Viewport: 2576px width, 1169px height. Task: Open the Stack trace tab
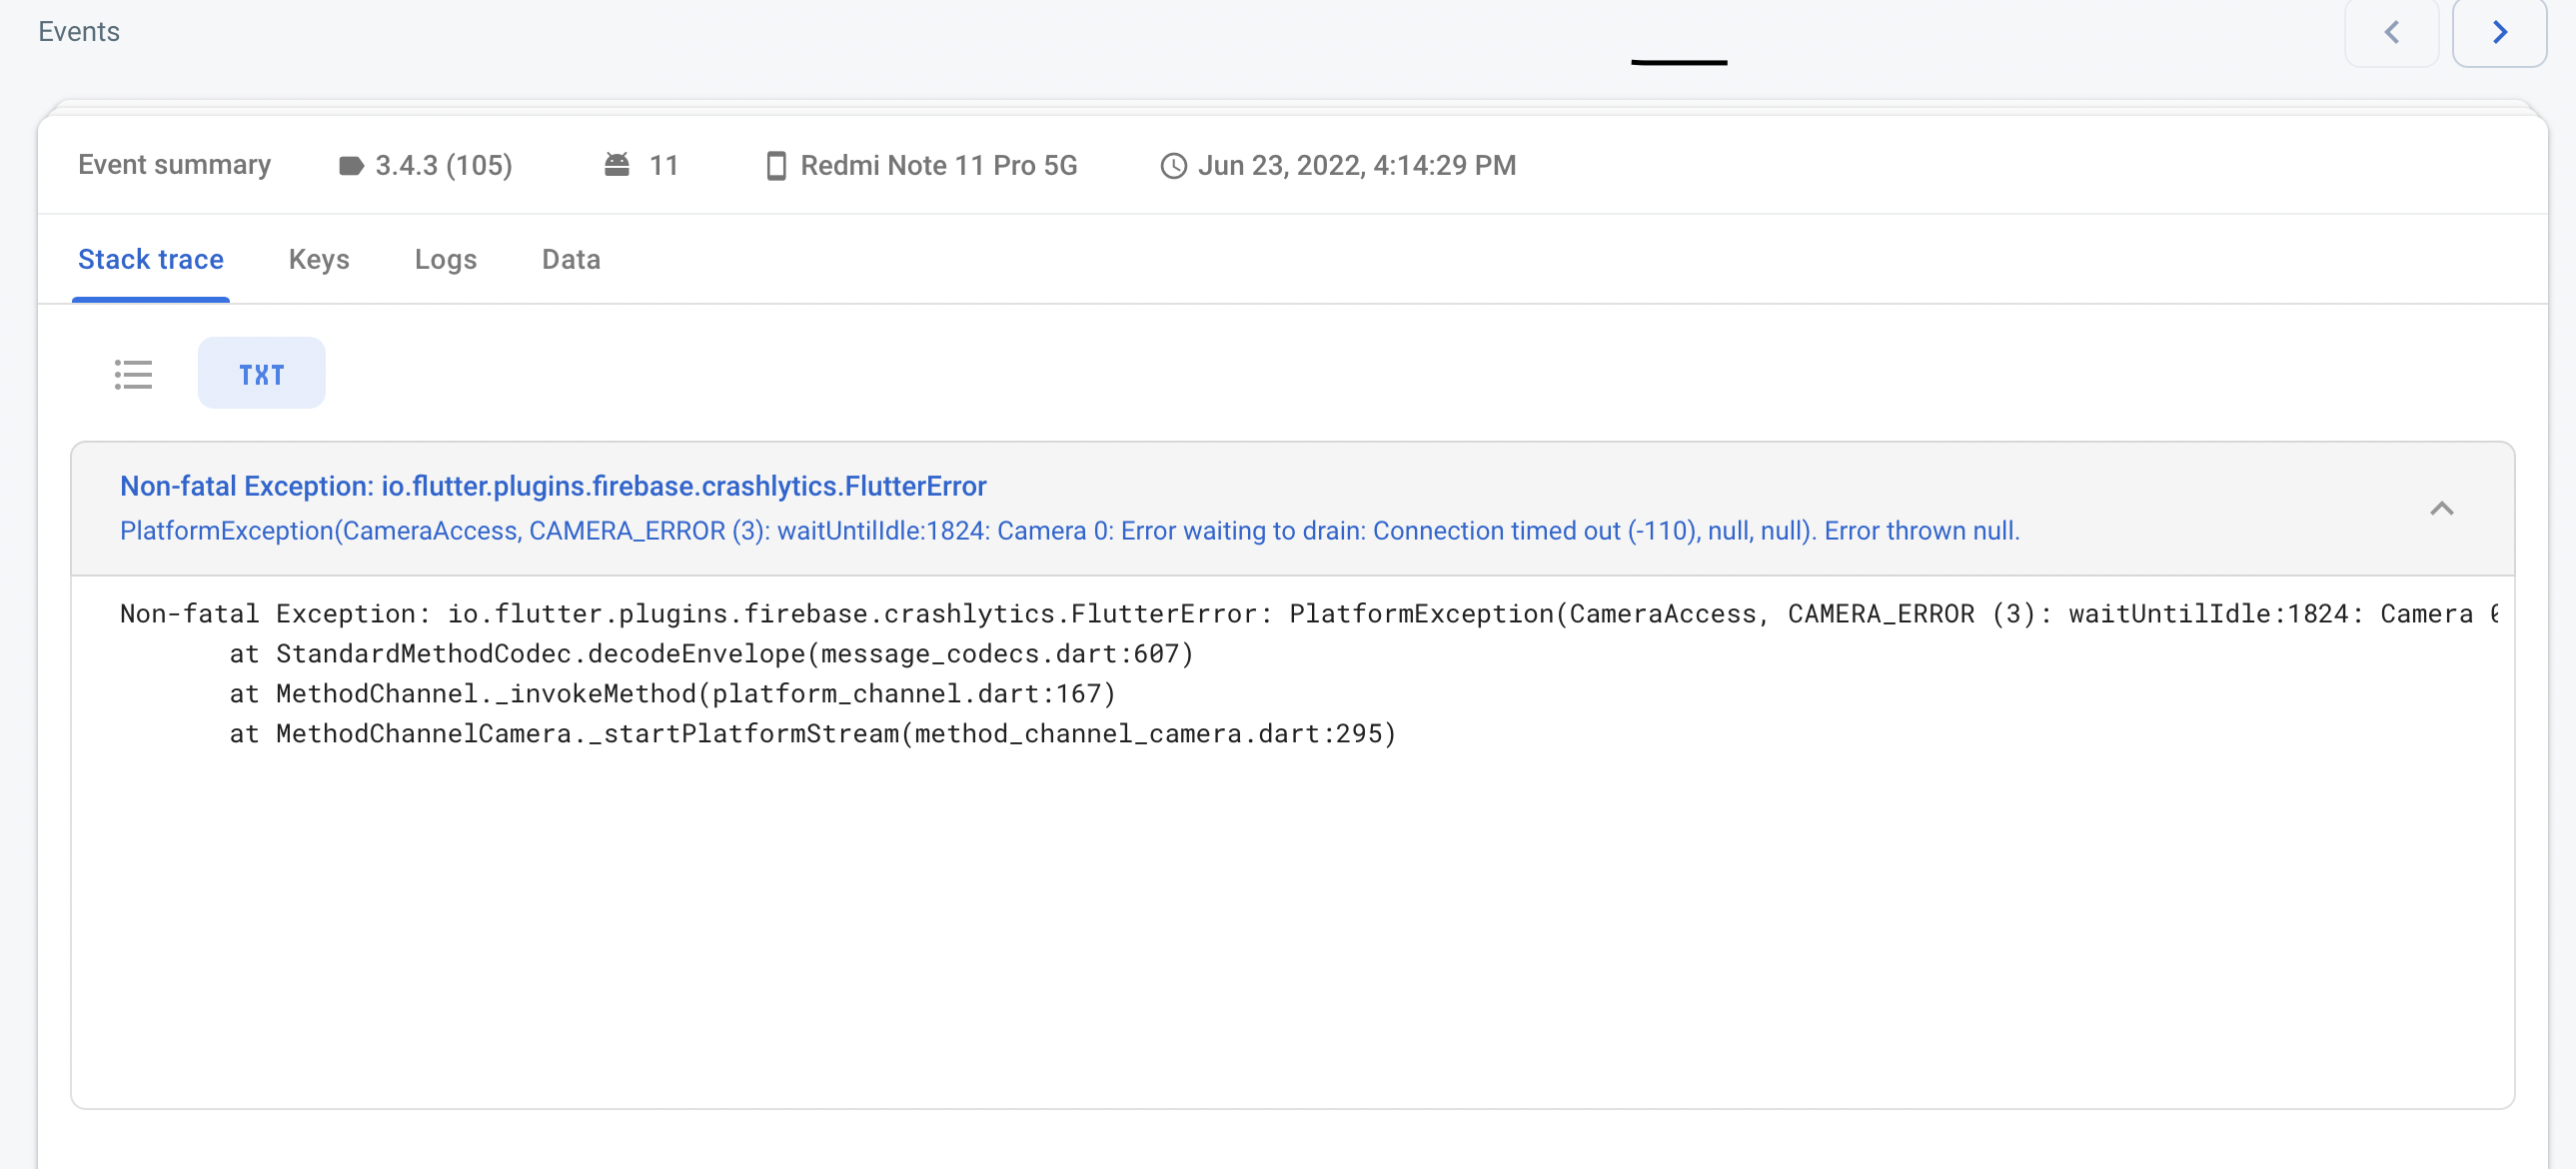click(x=151, y=260)
